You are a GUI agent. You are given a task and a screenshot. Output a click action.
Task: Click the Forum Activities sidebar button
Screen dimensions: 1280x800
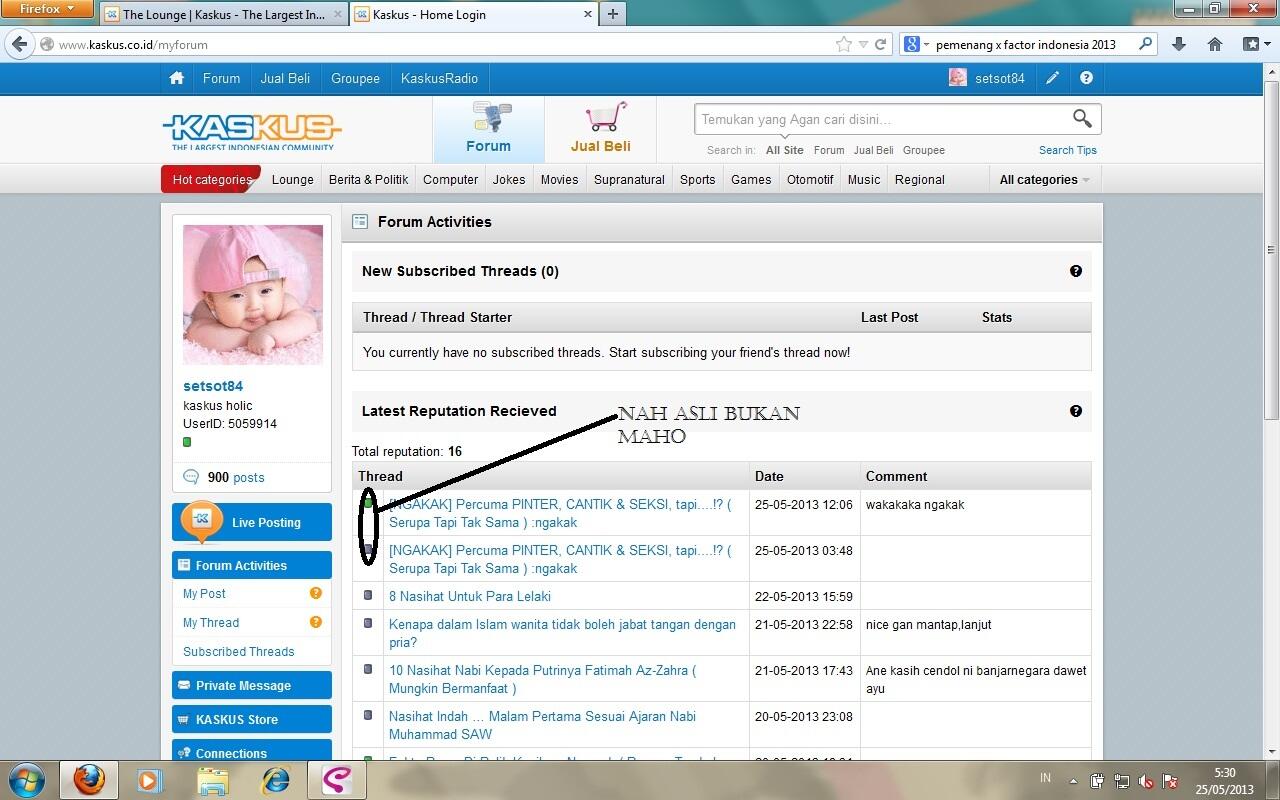(252, 565)
